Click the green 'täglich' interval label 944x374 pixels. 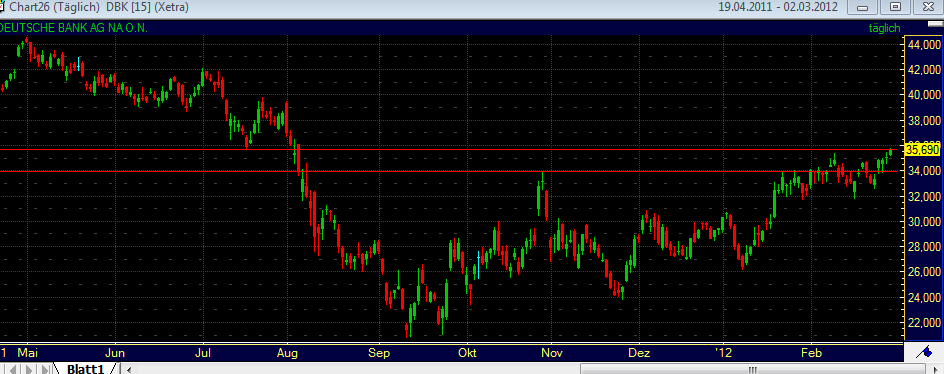(884, 28)
